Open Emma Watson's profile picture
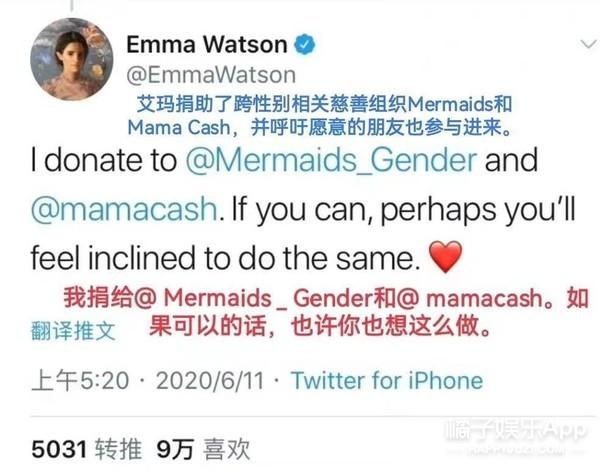This screenshot has width=600, height=470. 72,59
